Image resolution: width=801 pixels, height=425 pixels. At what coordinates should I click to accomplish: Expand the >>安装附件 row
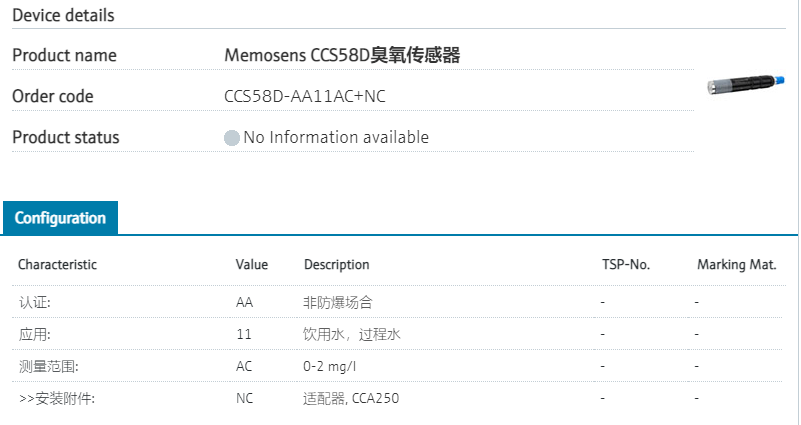pos(56,398)
